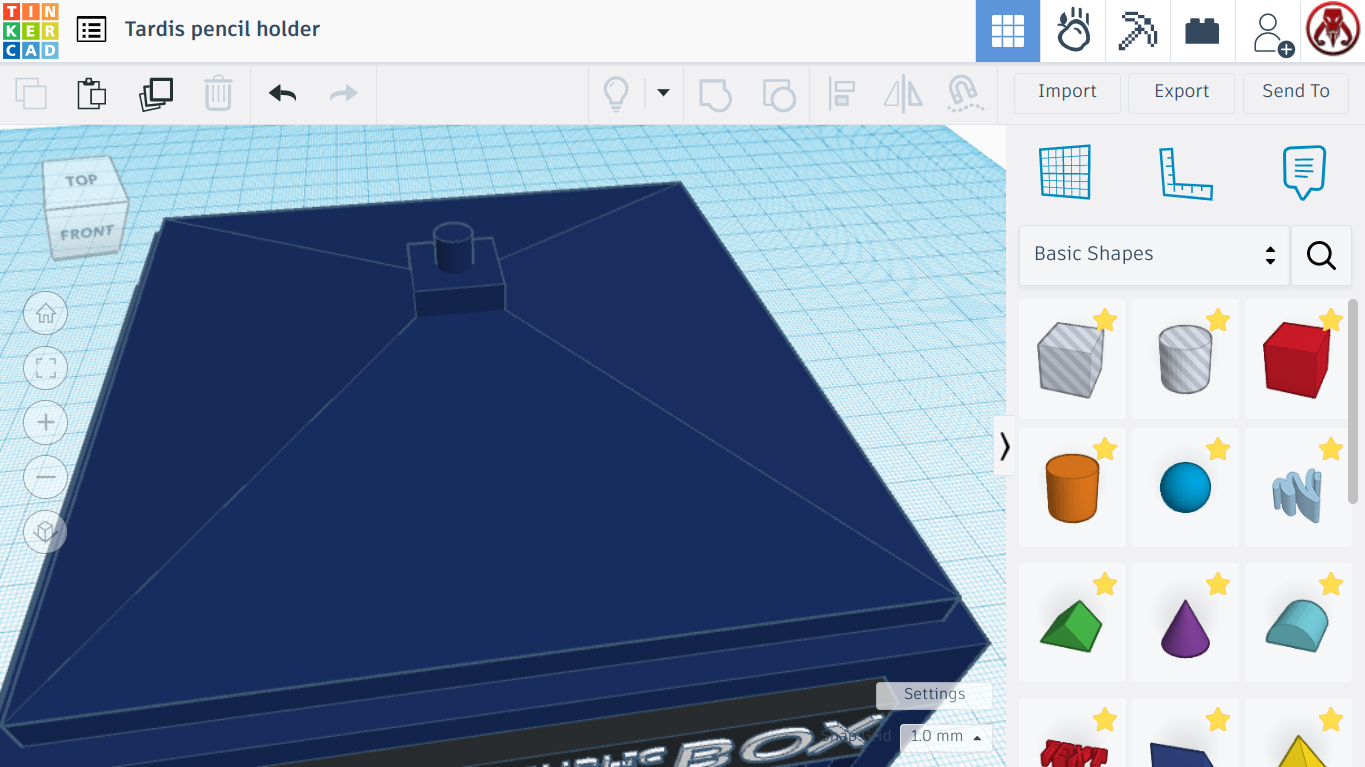Image resolution: width=1365 pixels, height=767 pixels.
Task: Select the Cylinder hole shape
Action: point(1185,358)
